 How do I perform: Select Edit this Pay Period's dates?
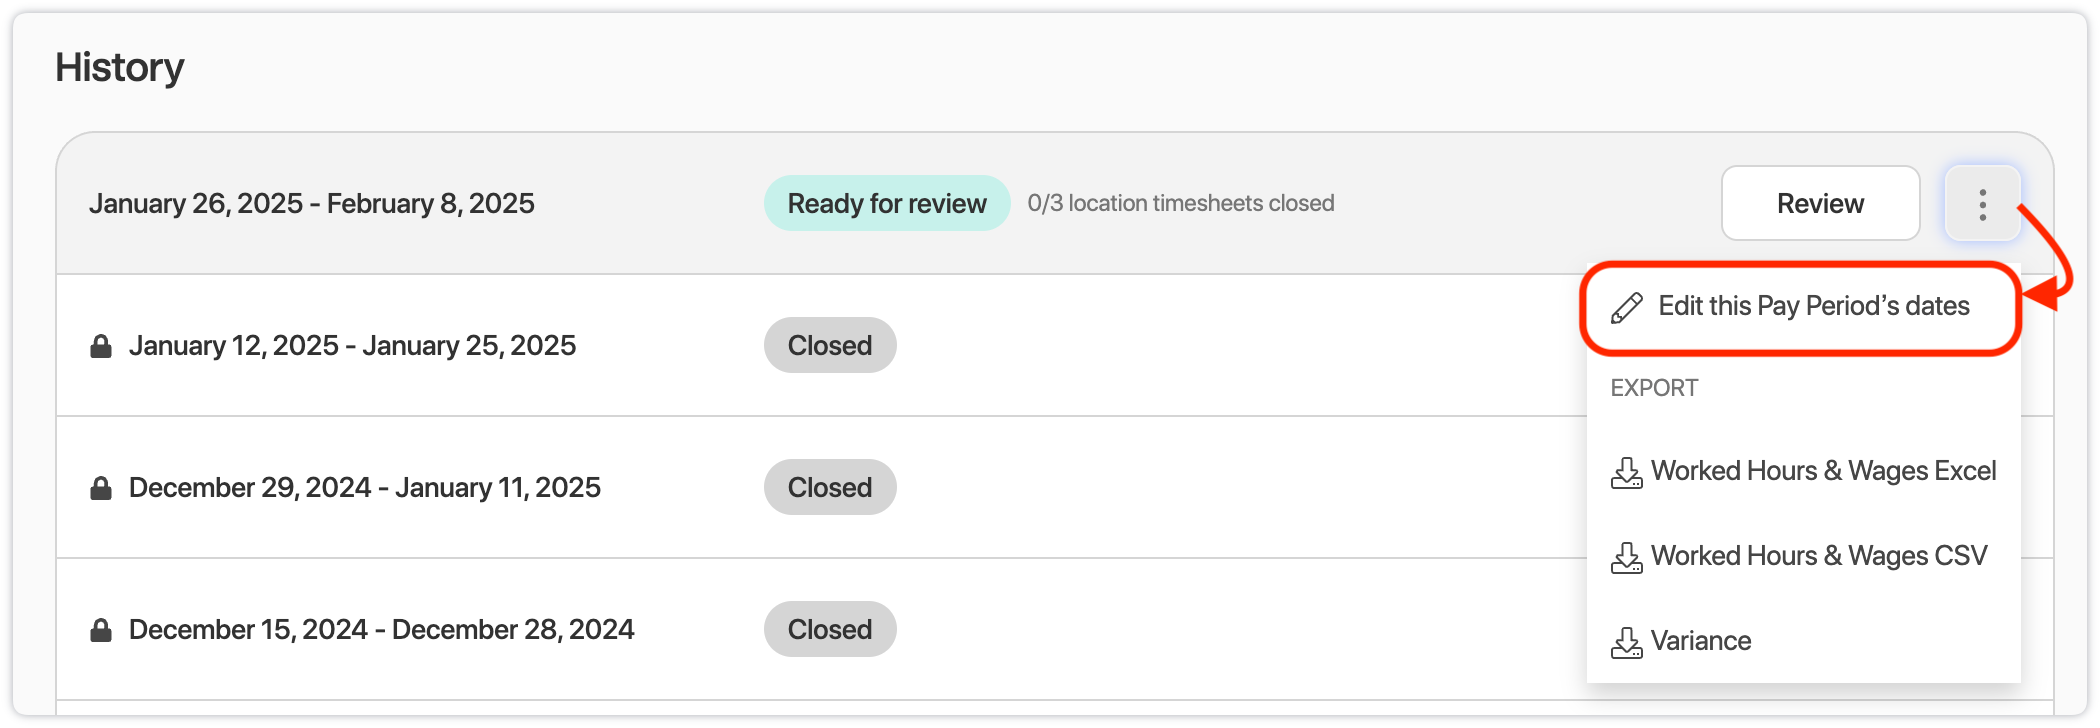tap(1813, 306)
